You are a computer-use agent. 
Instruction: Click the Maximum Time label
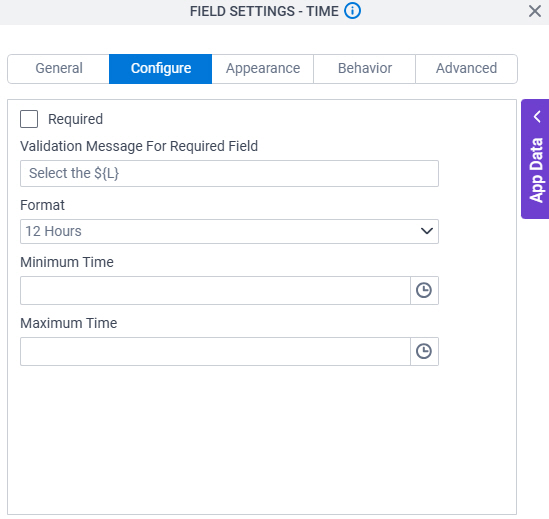tap(69, 323)
